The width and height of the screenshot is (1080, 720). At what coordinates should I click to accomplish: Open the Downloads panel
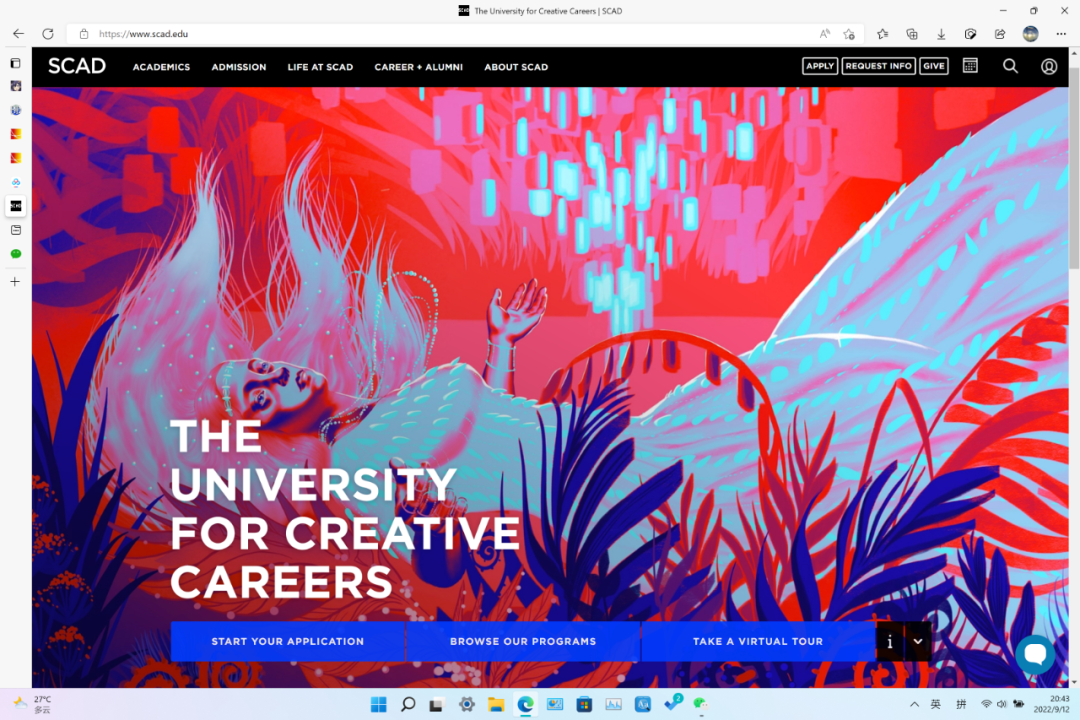click(941, 34)
